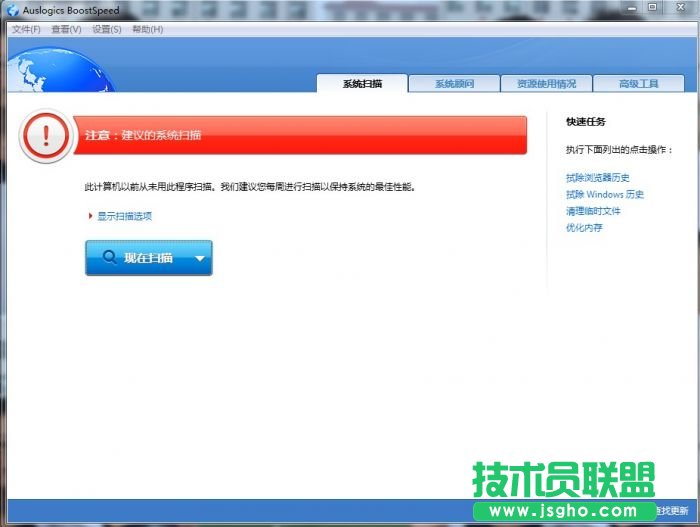This screenshot has height=527, width=700.
Task: Click the red exclamation warning icon
Action: [46, 136]
